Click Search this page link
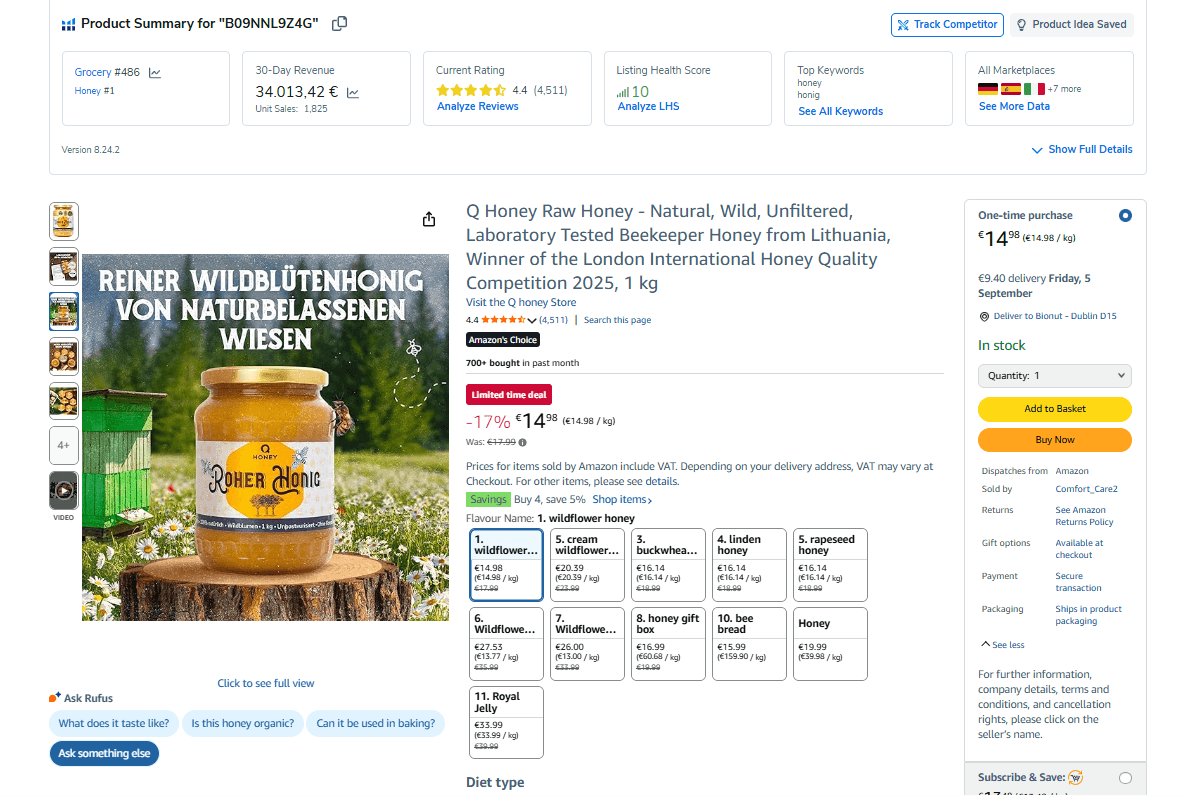Viewport: 1187px width, 796px height. click(617, 320)
